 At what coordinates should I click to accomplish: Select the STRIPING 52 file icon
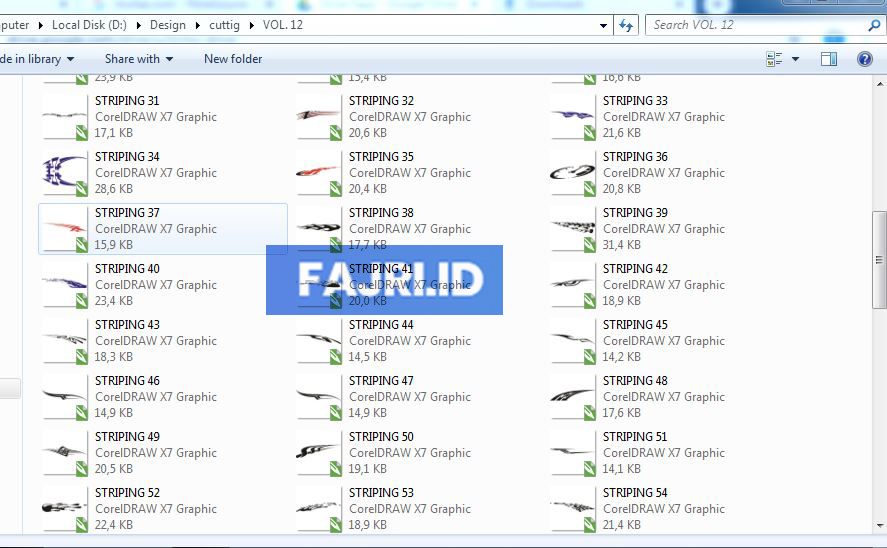click(x=65, y=509)
